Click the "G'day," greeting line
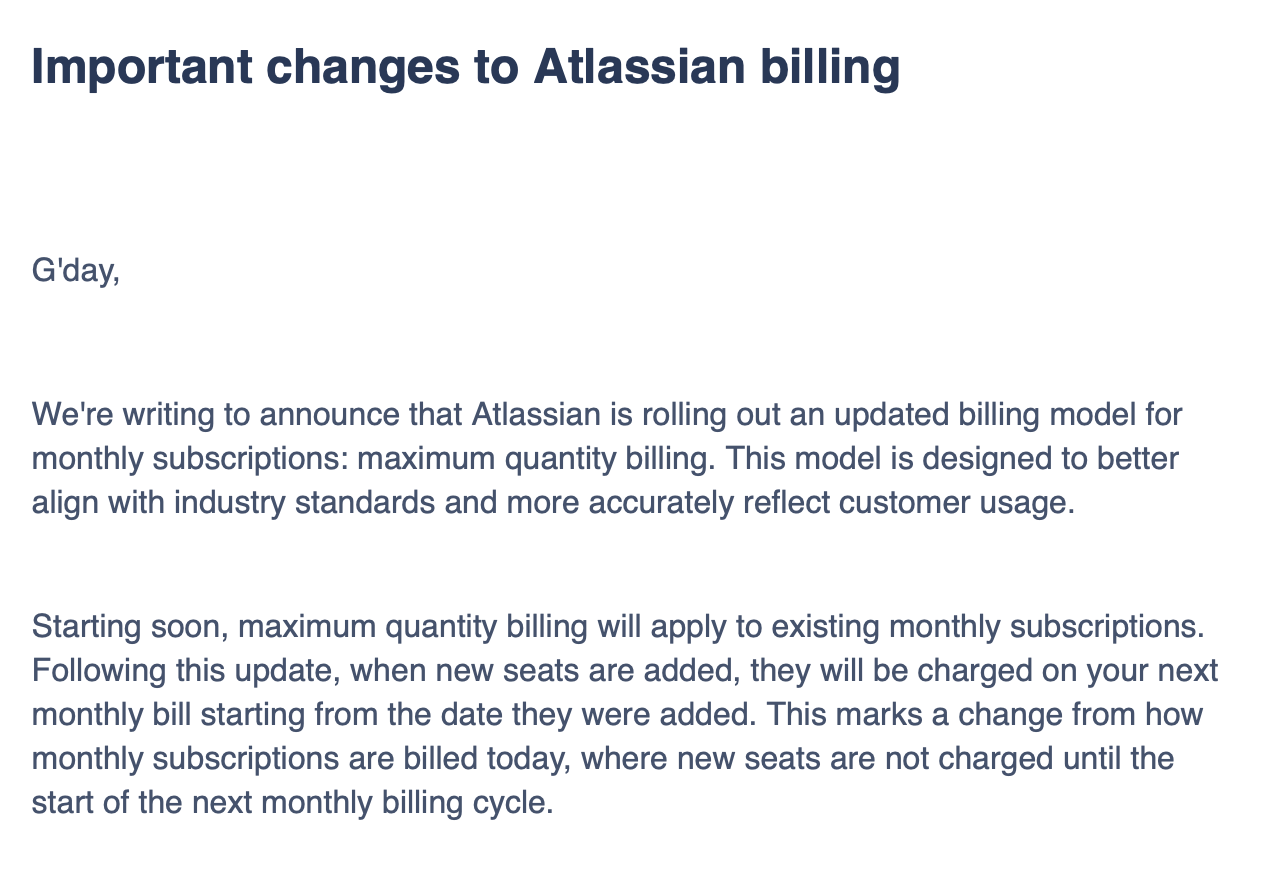1280x870 pixels. (76, 271)
